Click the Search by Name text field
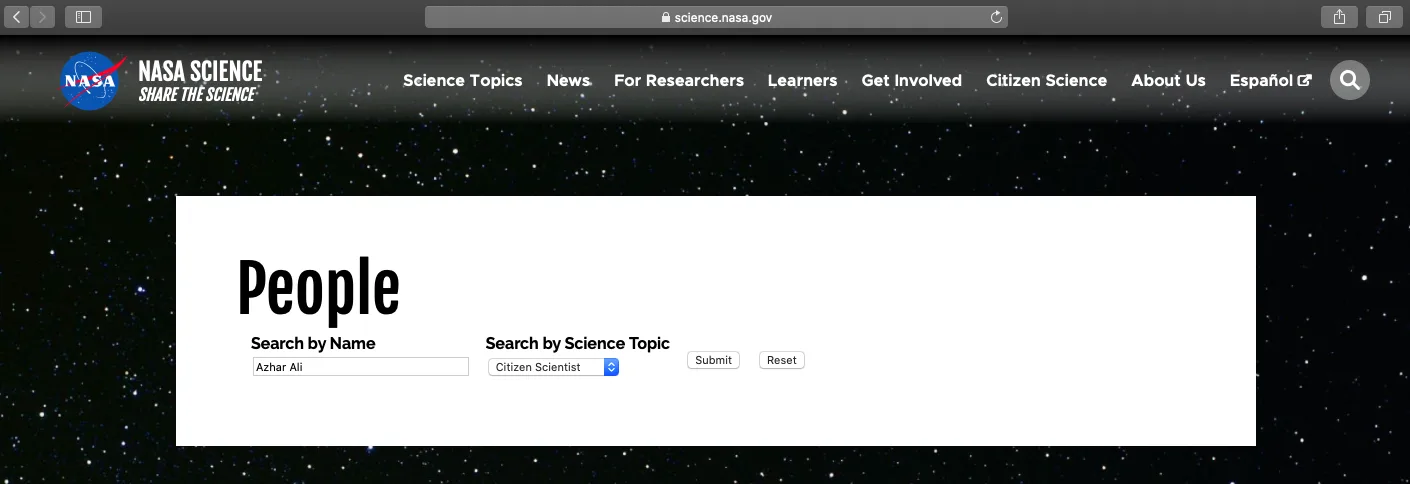Screen dimensions: 1410x484 (x=360, y=367)
